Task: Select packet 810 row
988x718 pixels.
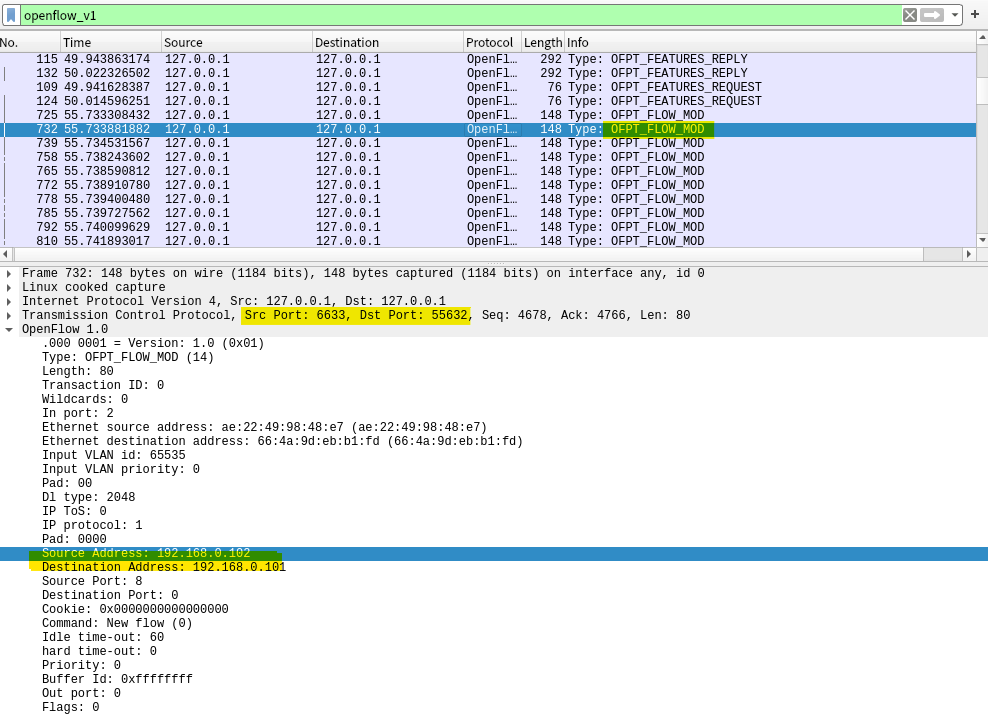Action: tap(488, 241)
